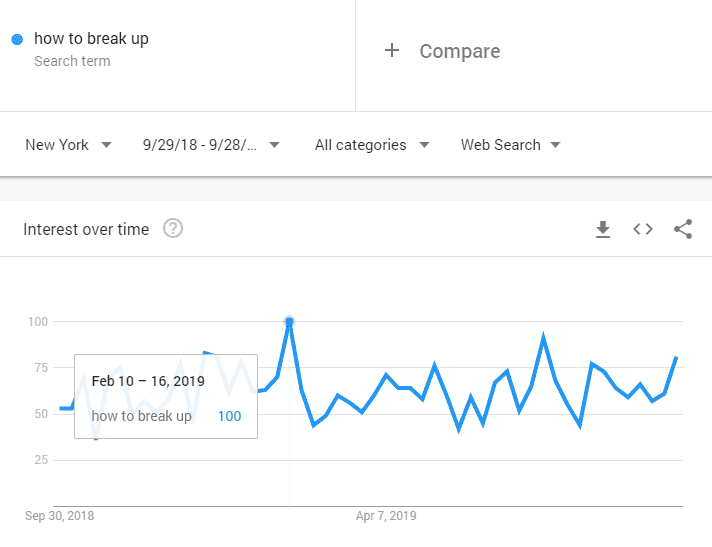Click the blue dot beside search term

click(x=17, y=40)
